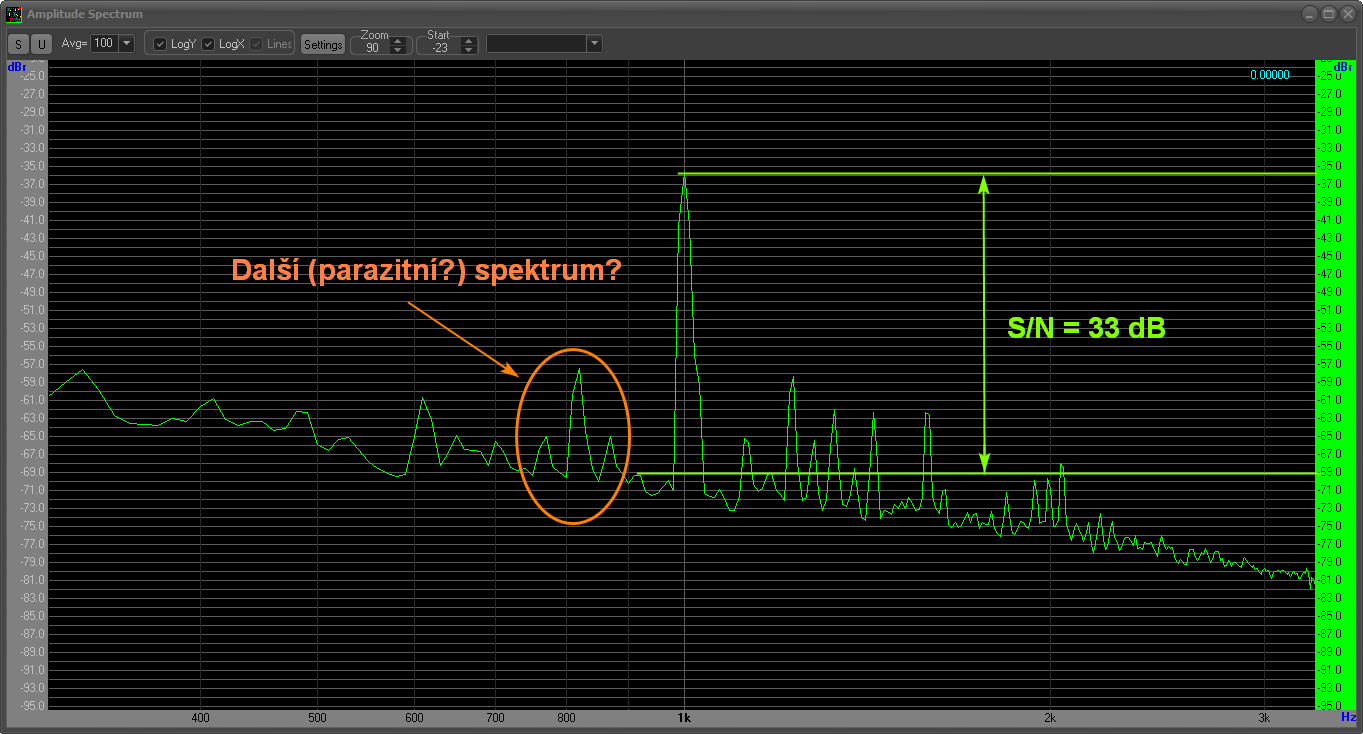Open the Avg averaging dropdown
The image size is (1363, 734).
pos(126,44)
